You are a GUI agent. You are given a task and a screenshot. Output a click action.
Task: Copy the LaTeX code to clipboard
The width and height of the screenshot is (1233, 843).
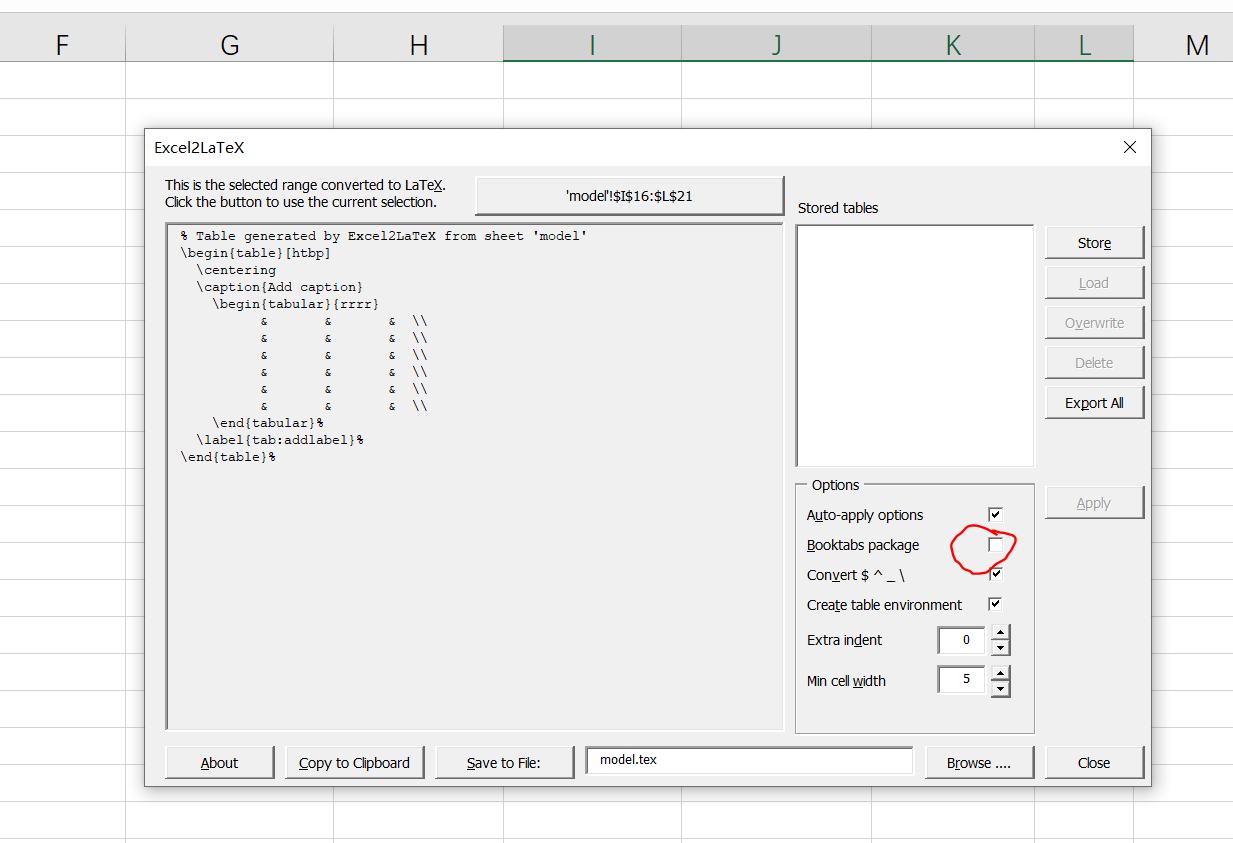coord(354,761)
